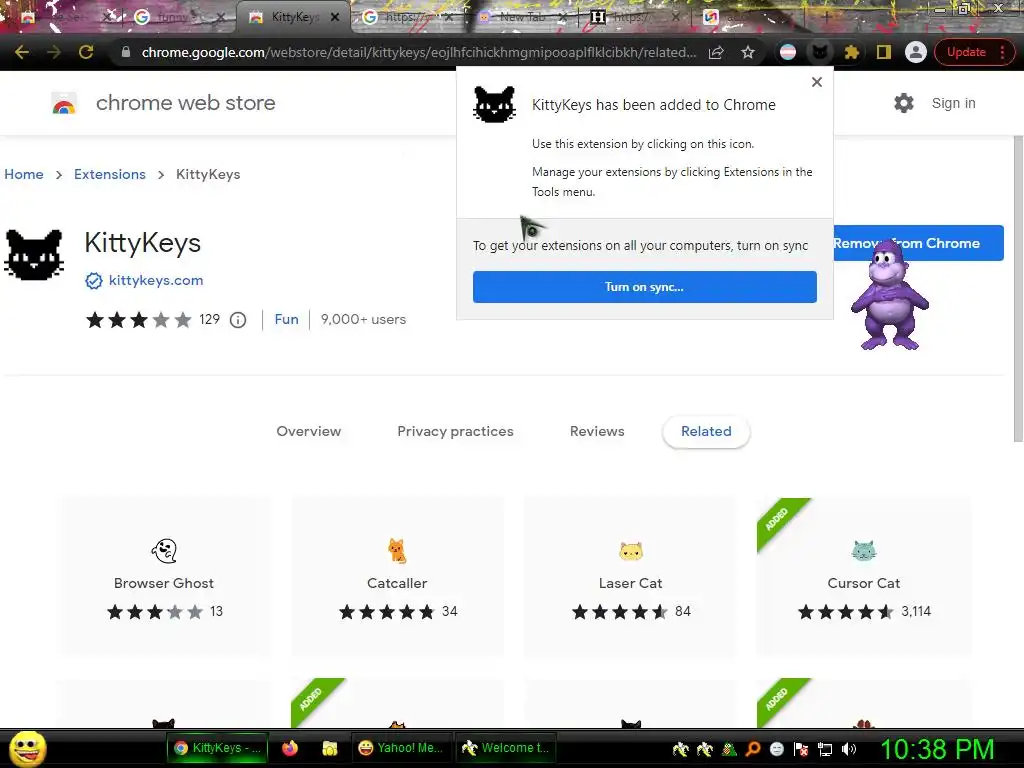Click Sign in link
This screenshot has width=1024, height=768.
click(953, 103)
